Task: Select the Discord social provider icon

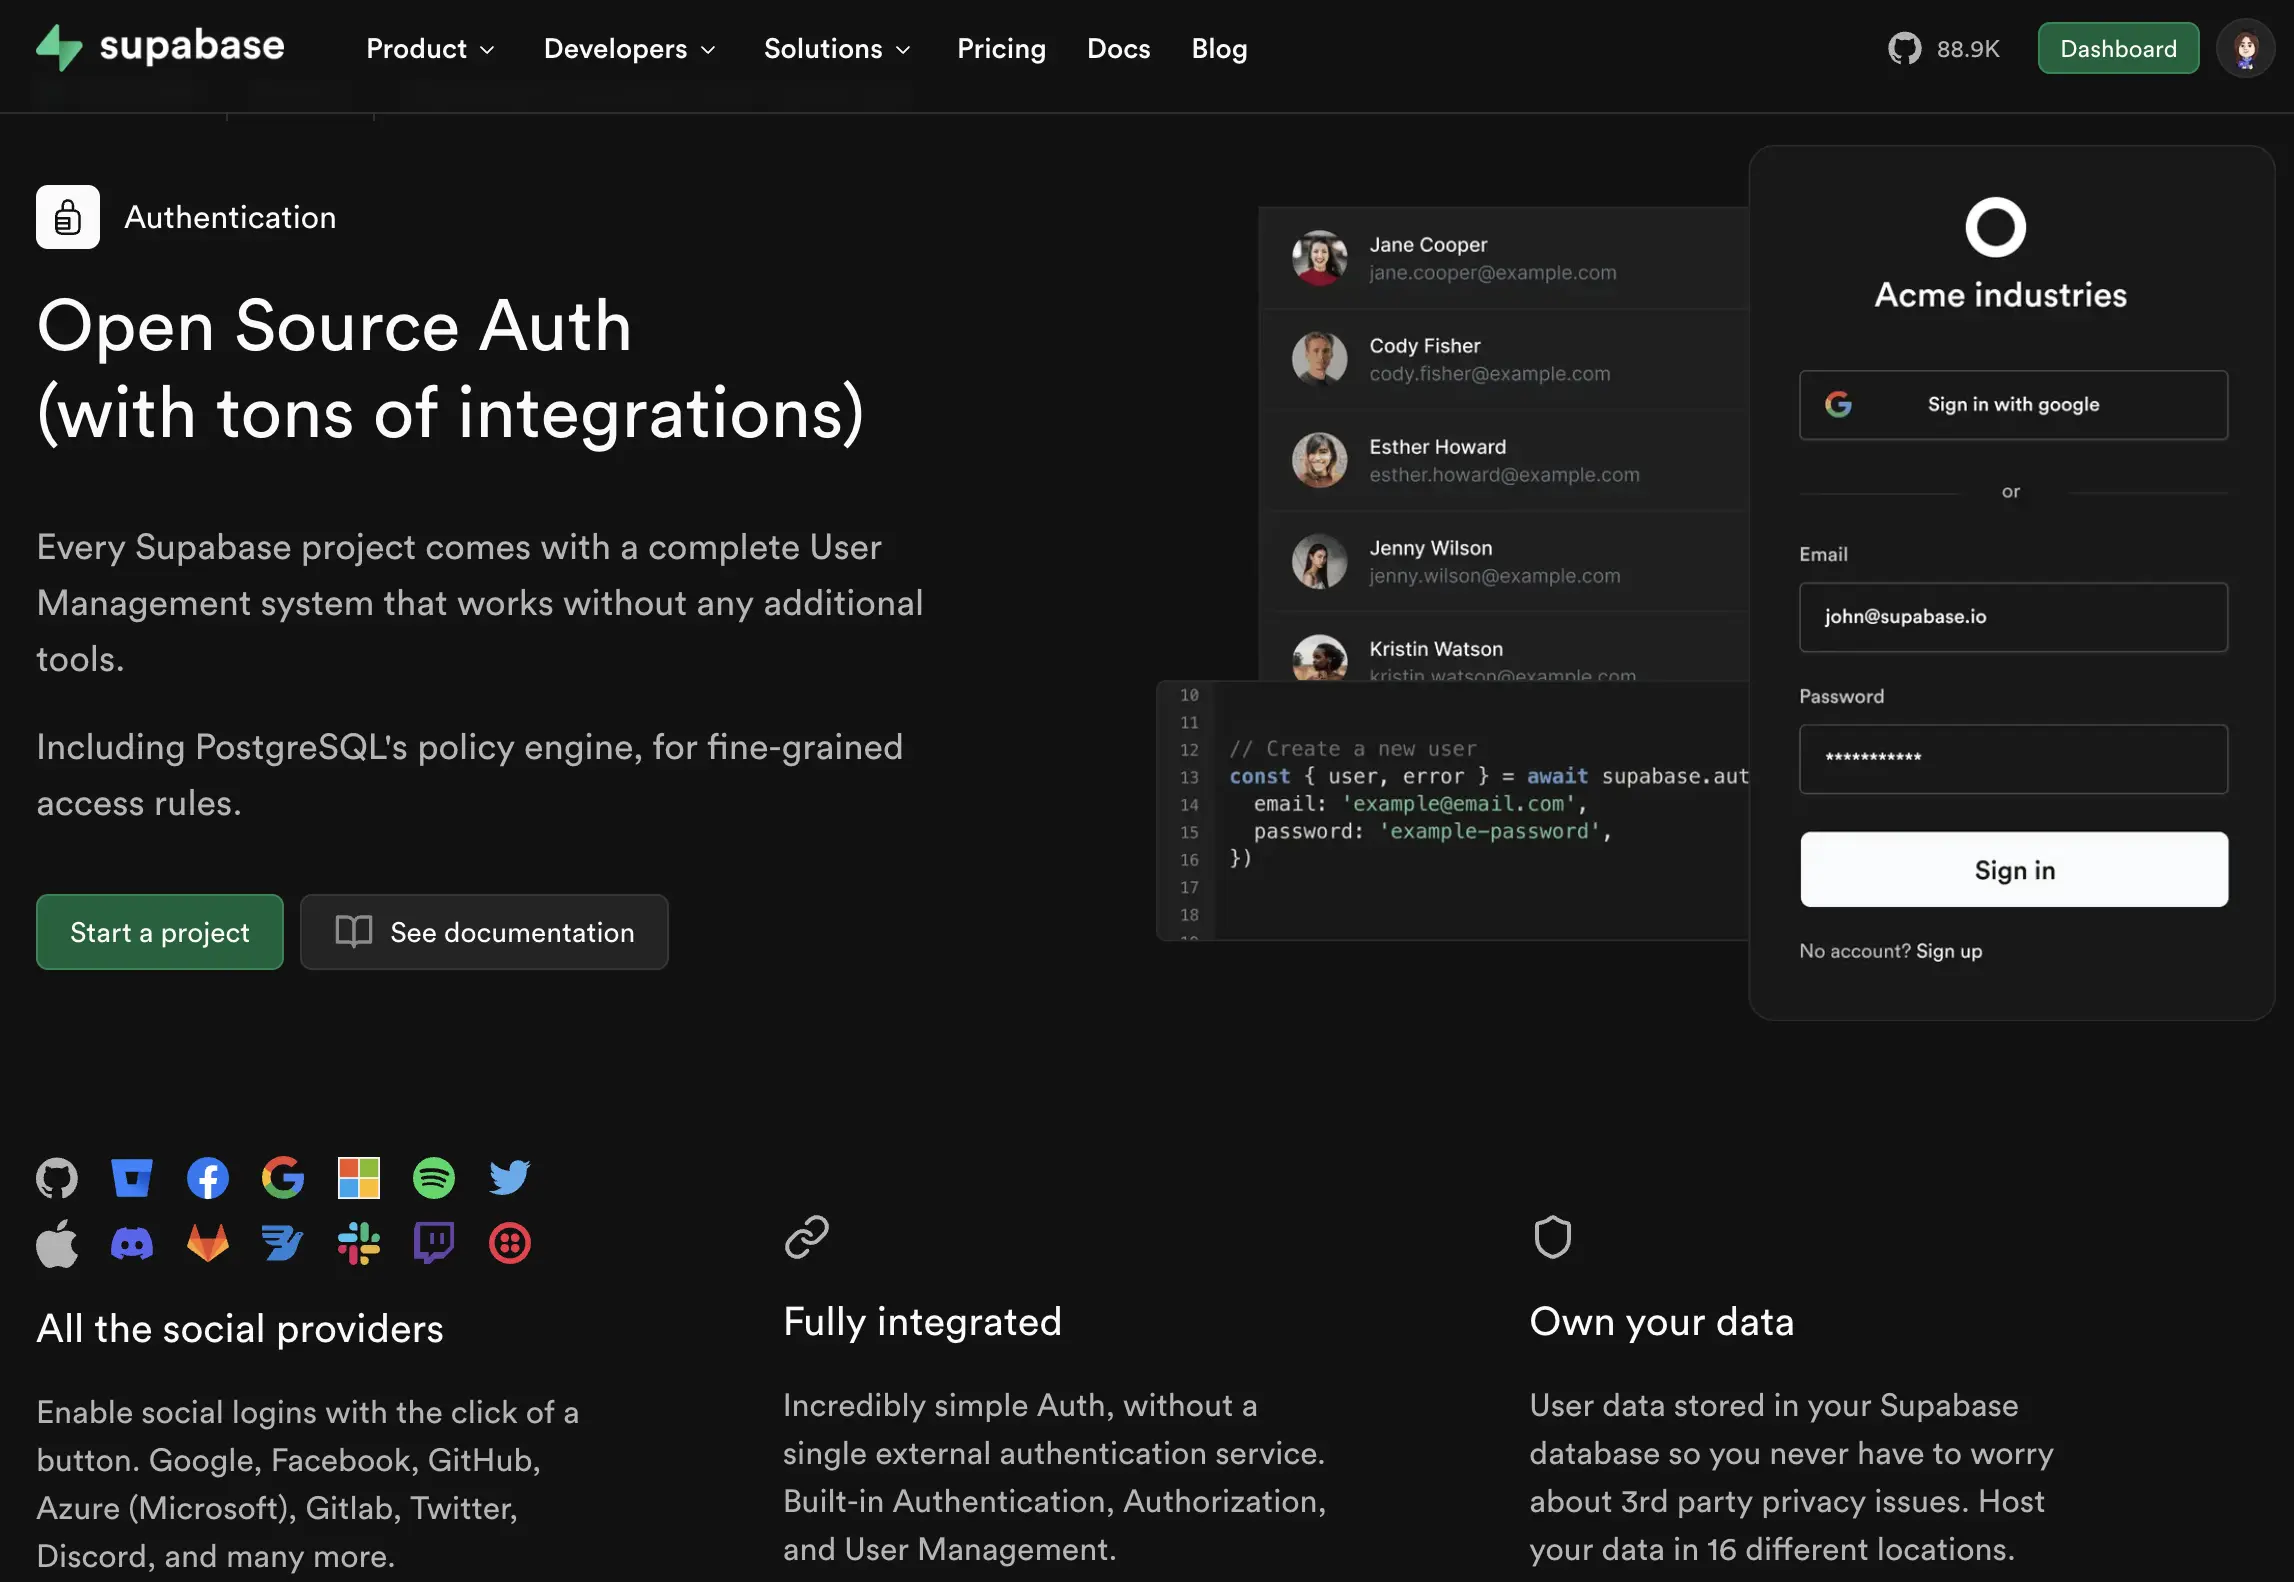Action: click(x=132, y=1243)
